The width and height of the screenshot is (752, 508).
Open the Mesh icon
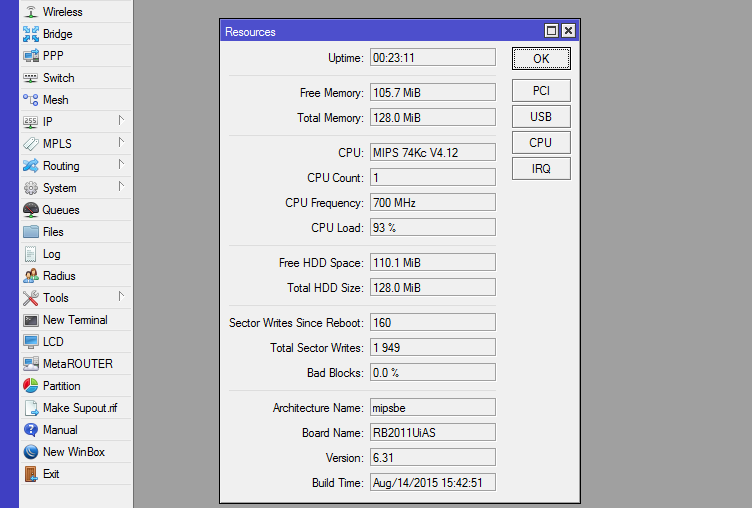[31, 100]
